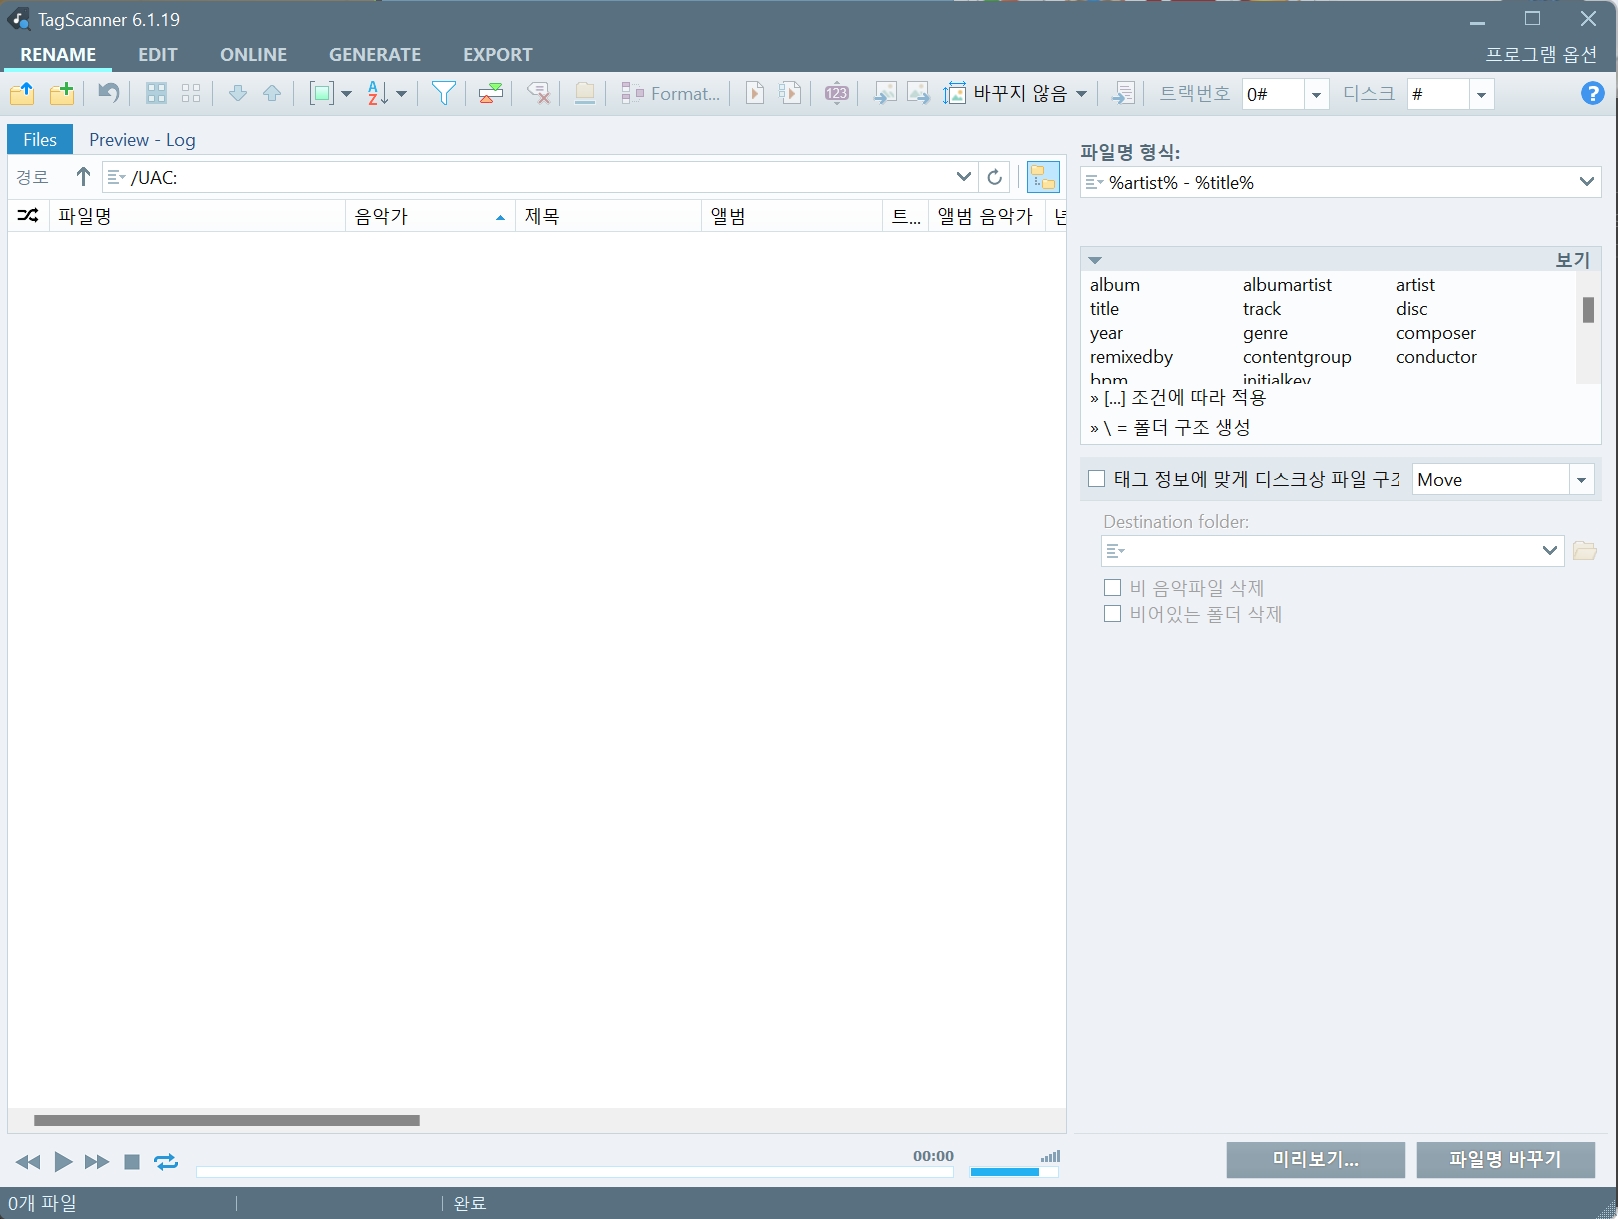Click the double document play icon
Image resolution: width=1618 pixels, height=1219 pixels.
[790, 94]
